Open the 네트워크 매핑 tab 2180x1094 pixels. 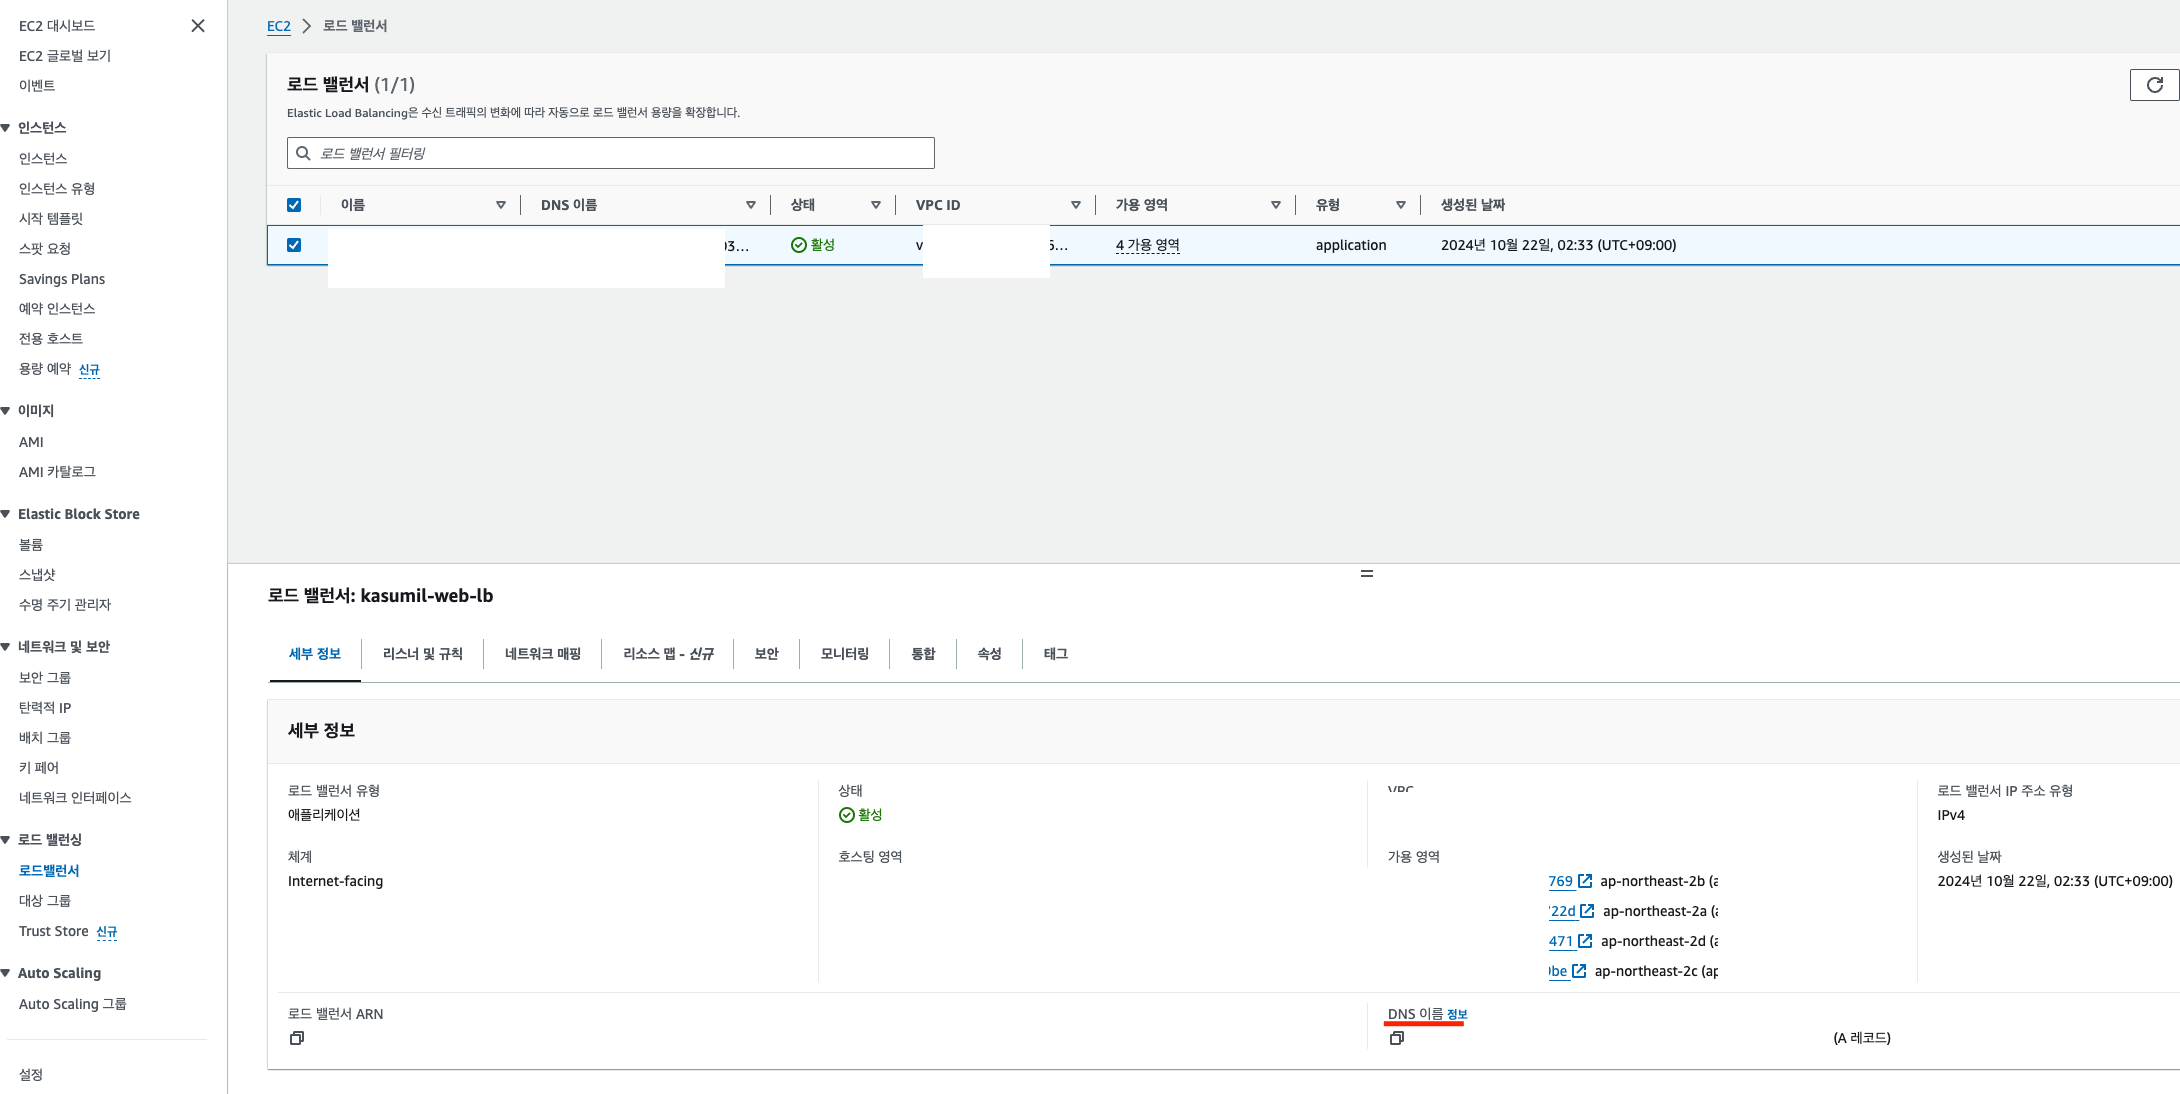542,654
